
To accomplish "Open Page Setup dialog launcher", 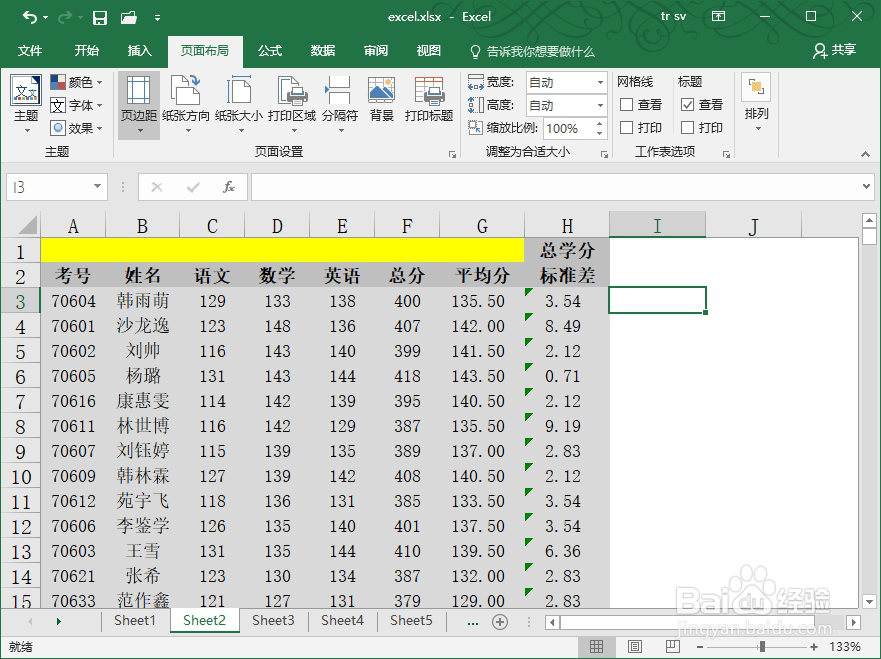I will click(x=452, y=154).
